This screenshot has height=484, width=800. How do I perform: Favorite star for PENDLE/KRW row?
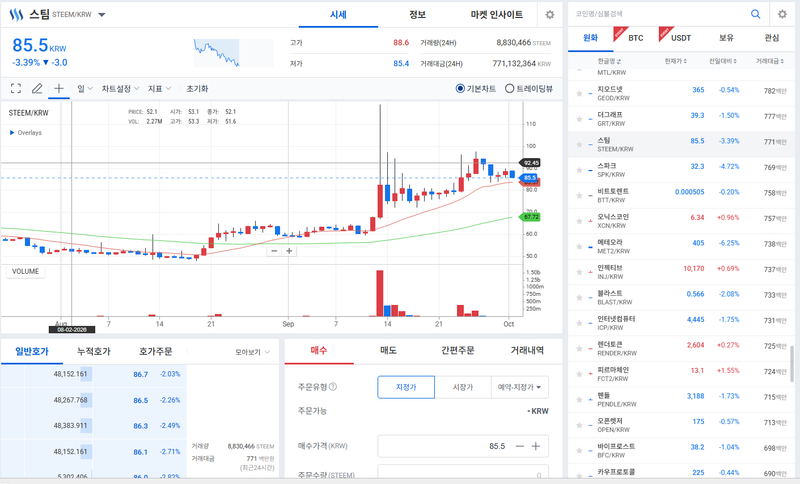(x=579, y=399)
